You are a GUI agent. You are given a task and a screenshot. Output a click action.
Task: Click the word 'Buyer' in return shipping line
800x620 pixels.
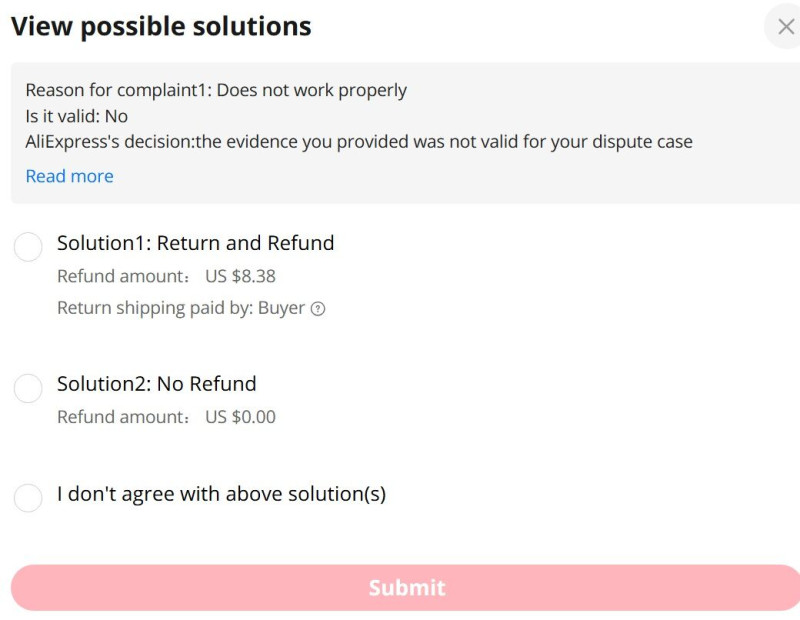click(x=282, y=308)
